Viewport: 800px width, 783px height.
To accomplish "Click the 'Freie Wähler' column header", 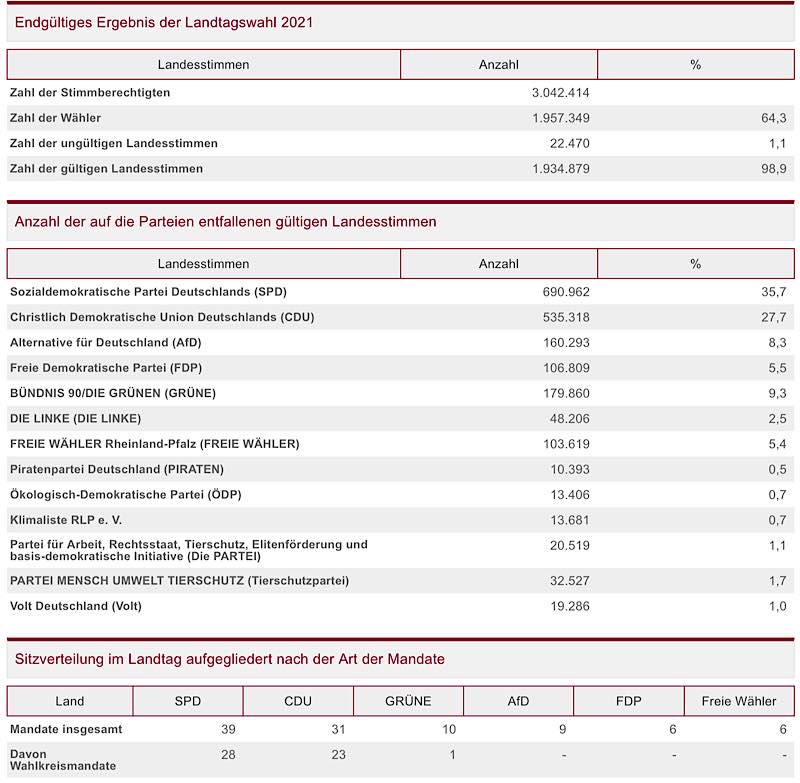I will pos(739,701).
